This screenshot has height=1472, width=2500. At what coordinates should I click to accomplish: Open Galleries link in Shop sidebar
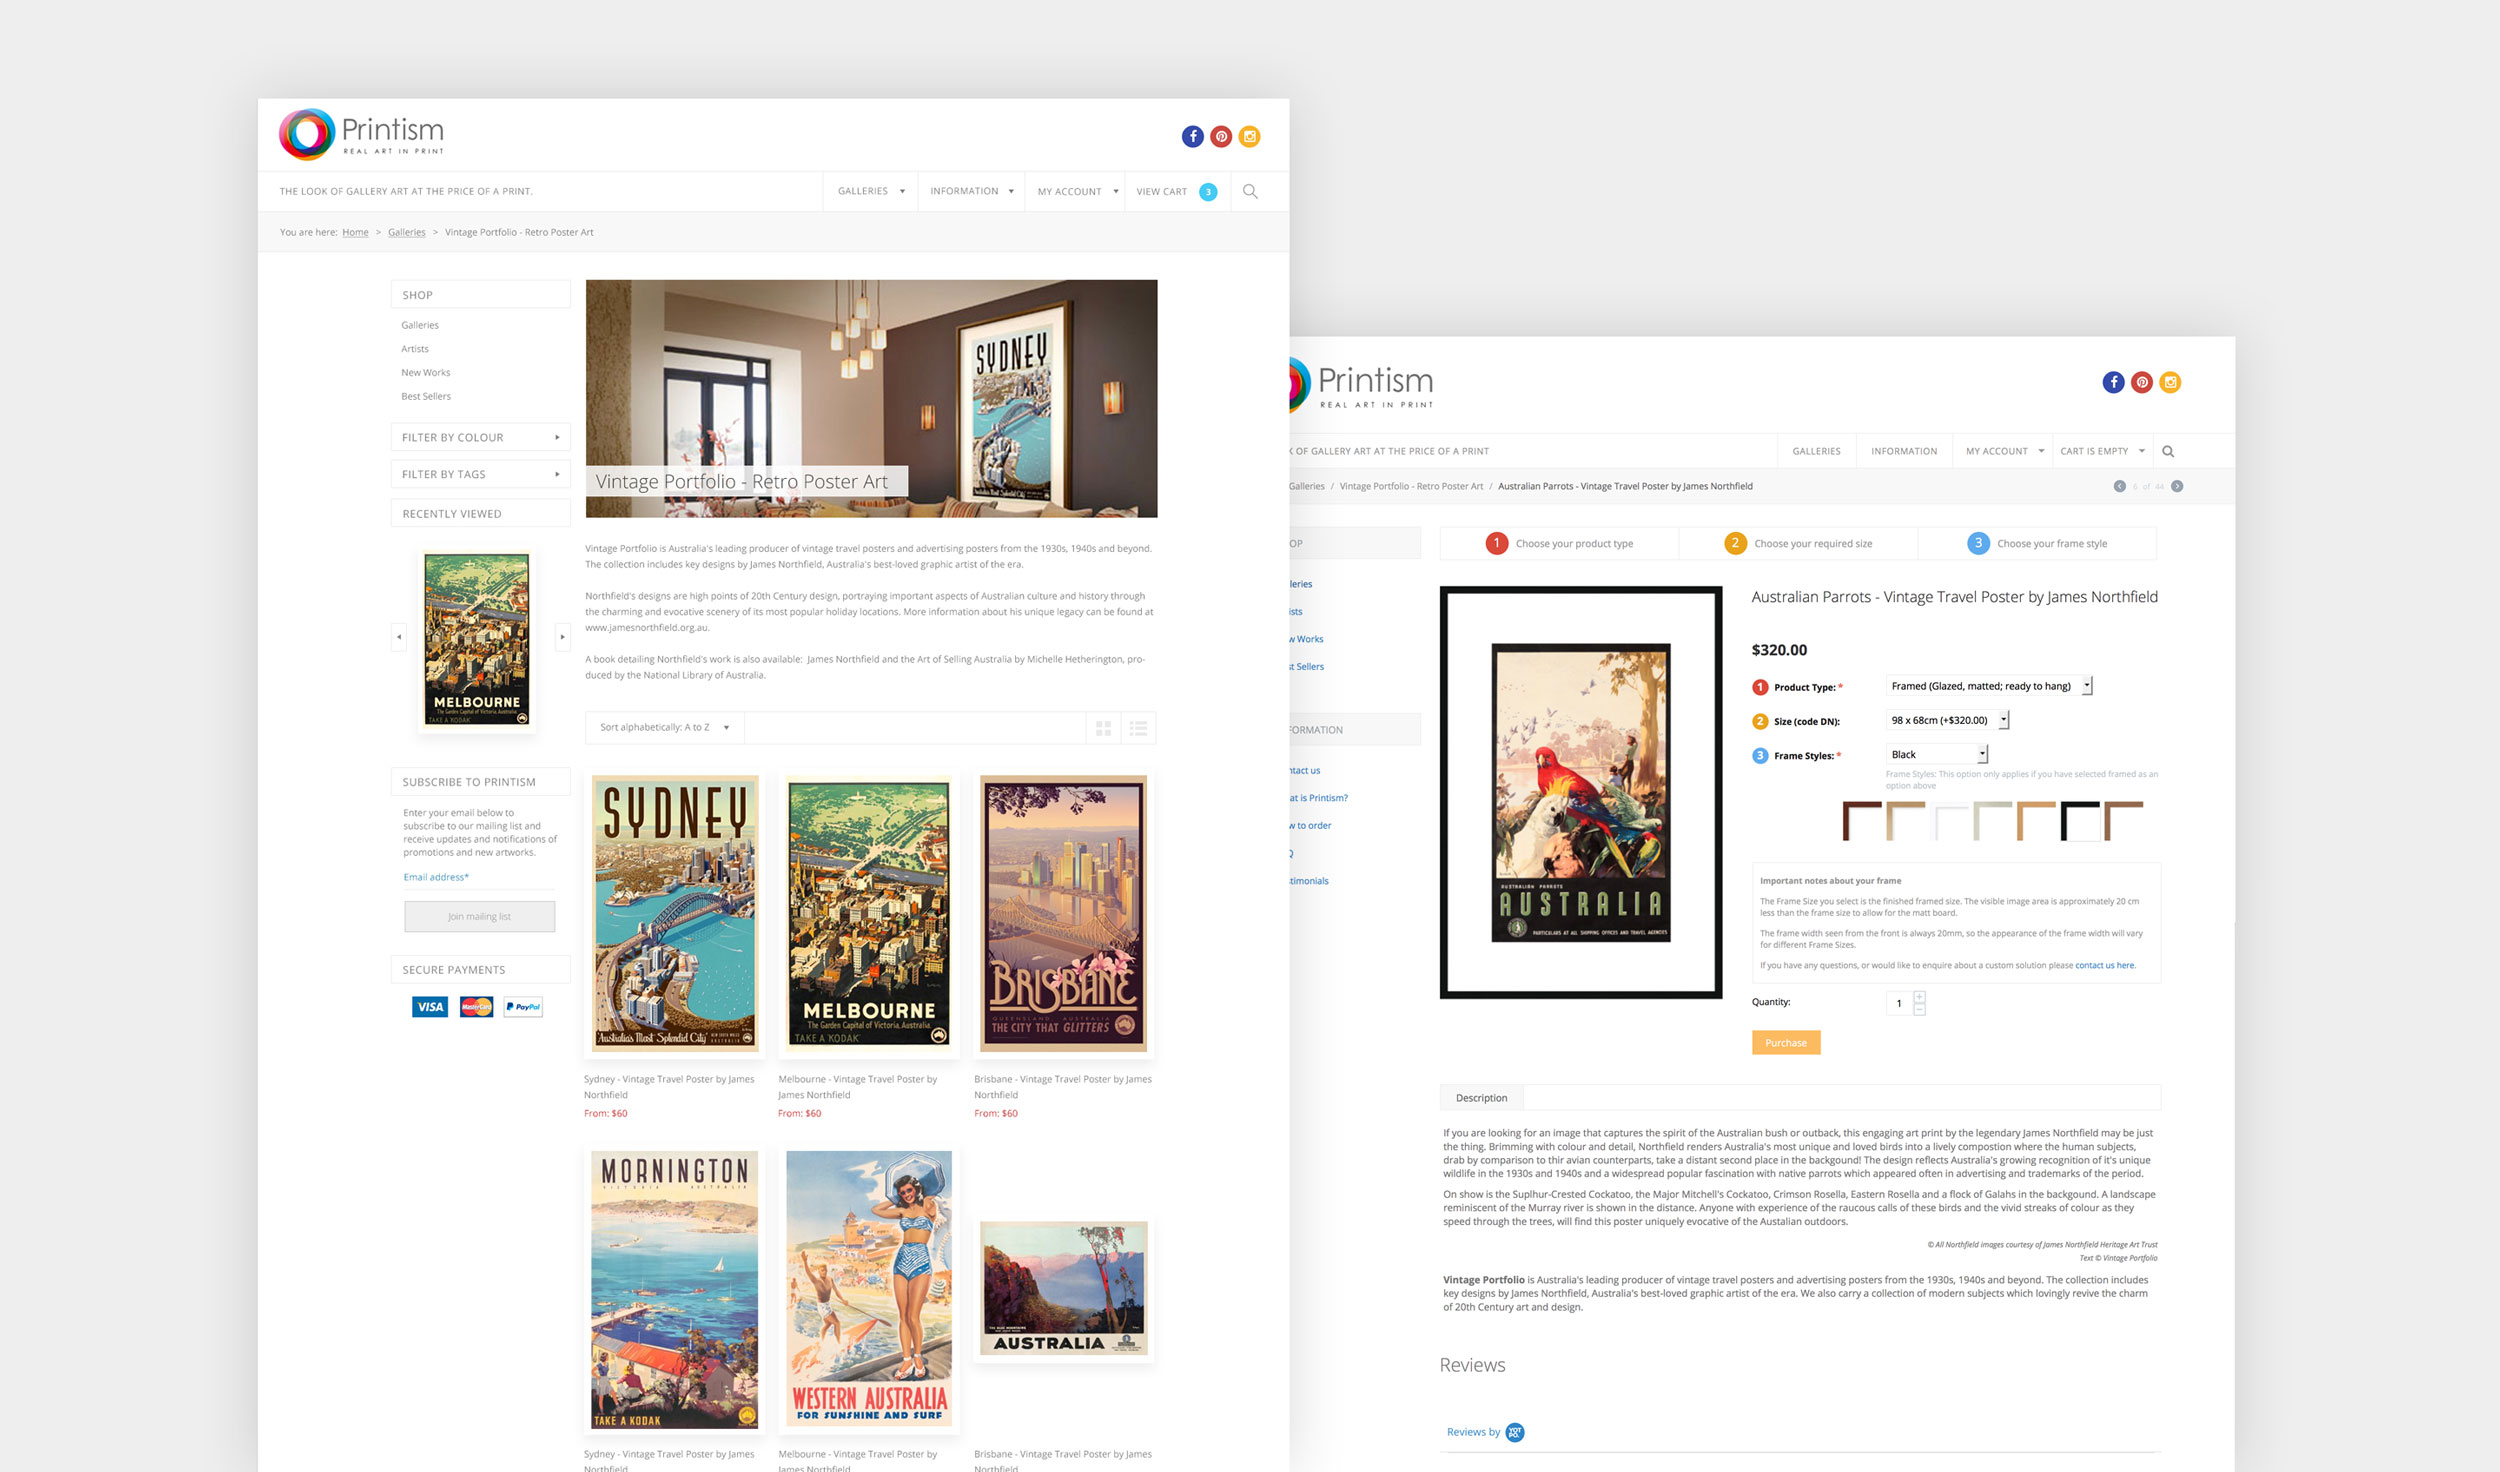pos(420,325)
